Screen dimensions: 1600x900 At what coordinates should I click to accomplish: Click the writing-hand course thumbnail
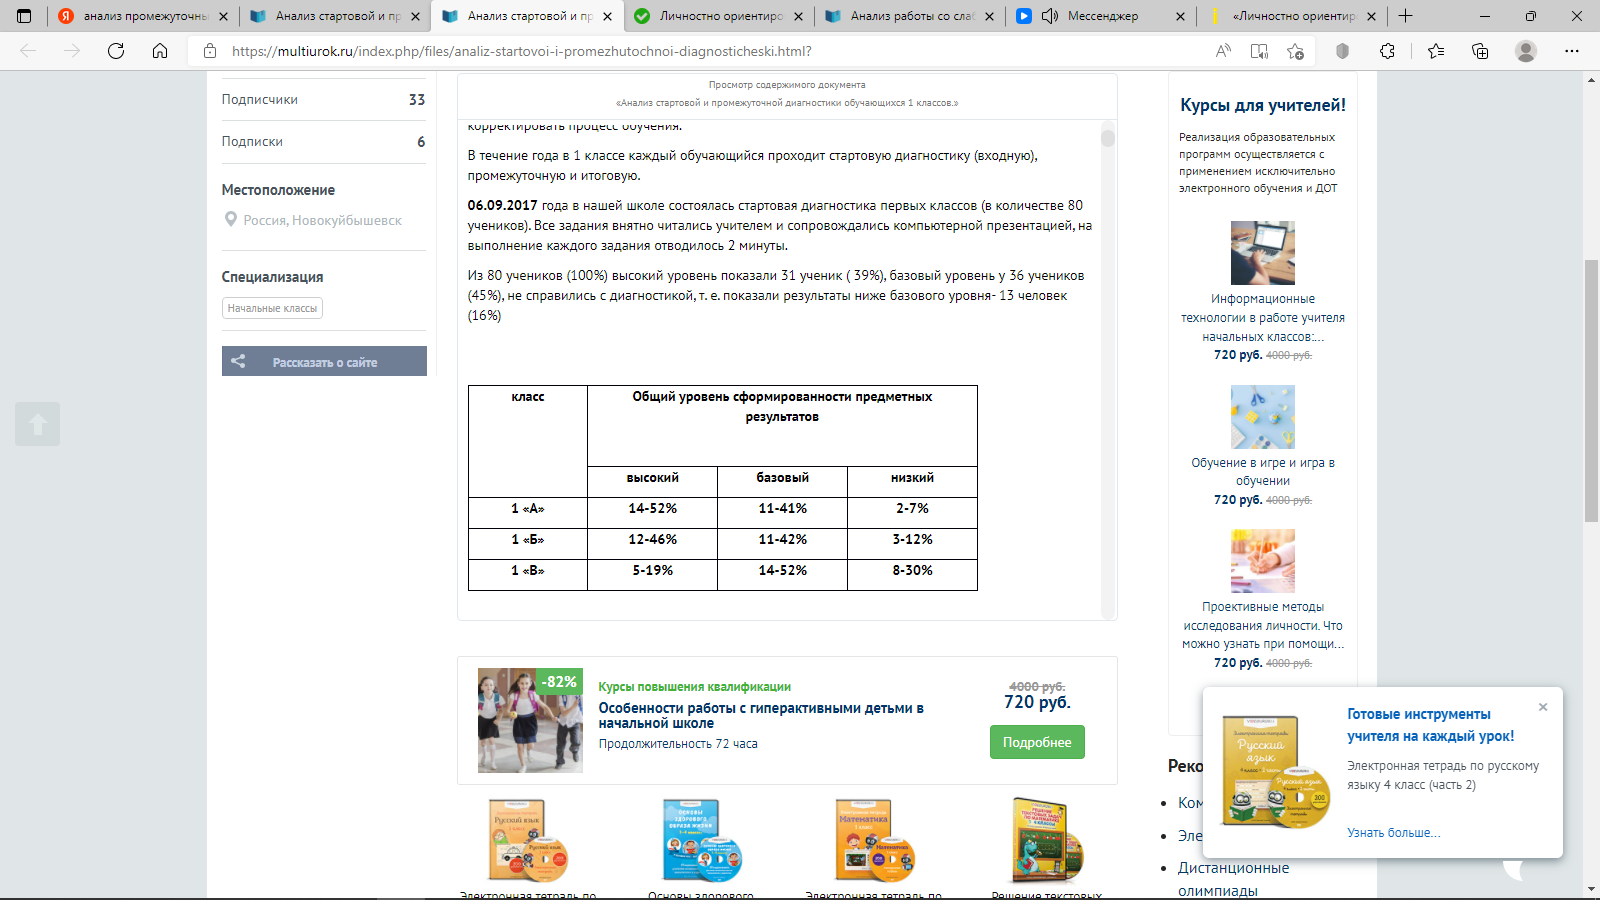coord(1263,561)
